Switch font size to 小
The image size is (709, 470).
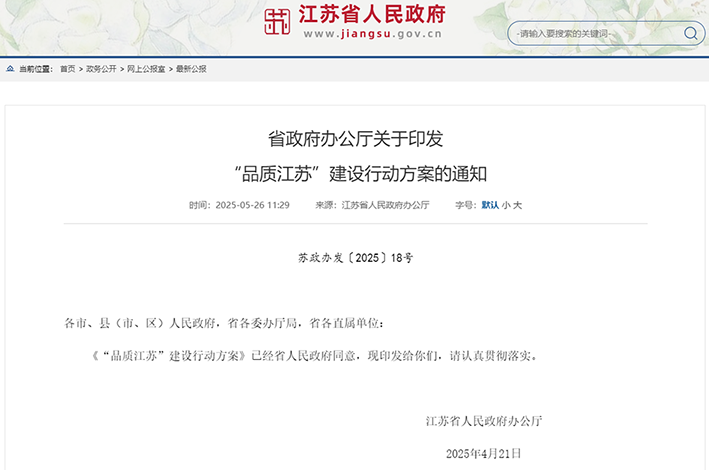click(506, 205)
